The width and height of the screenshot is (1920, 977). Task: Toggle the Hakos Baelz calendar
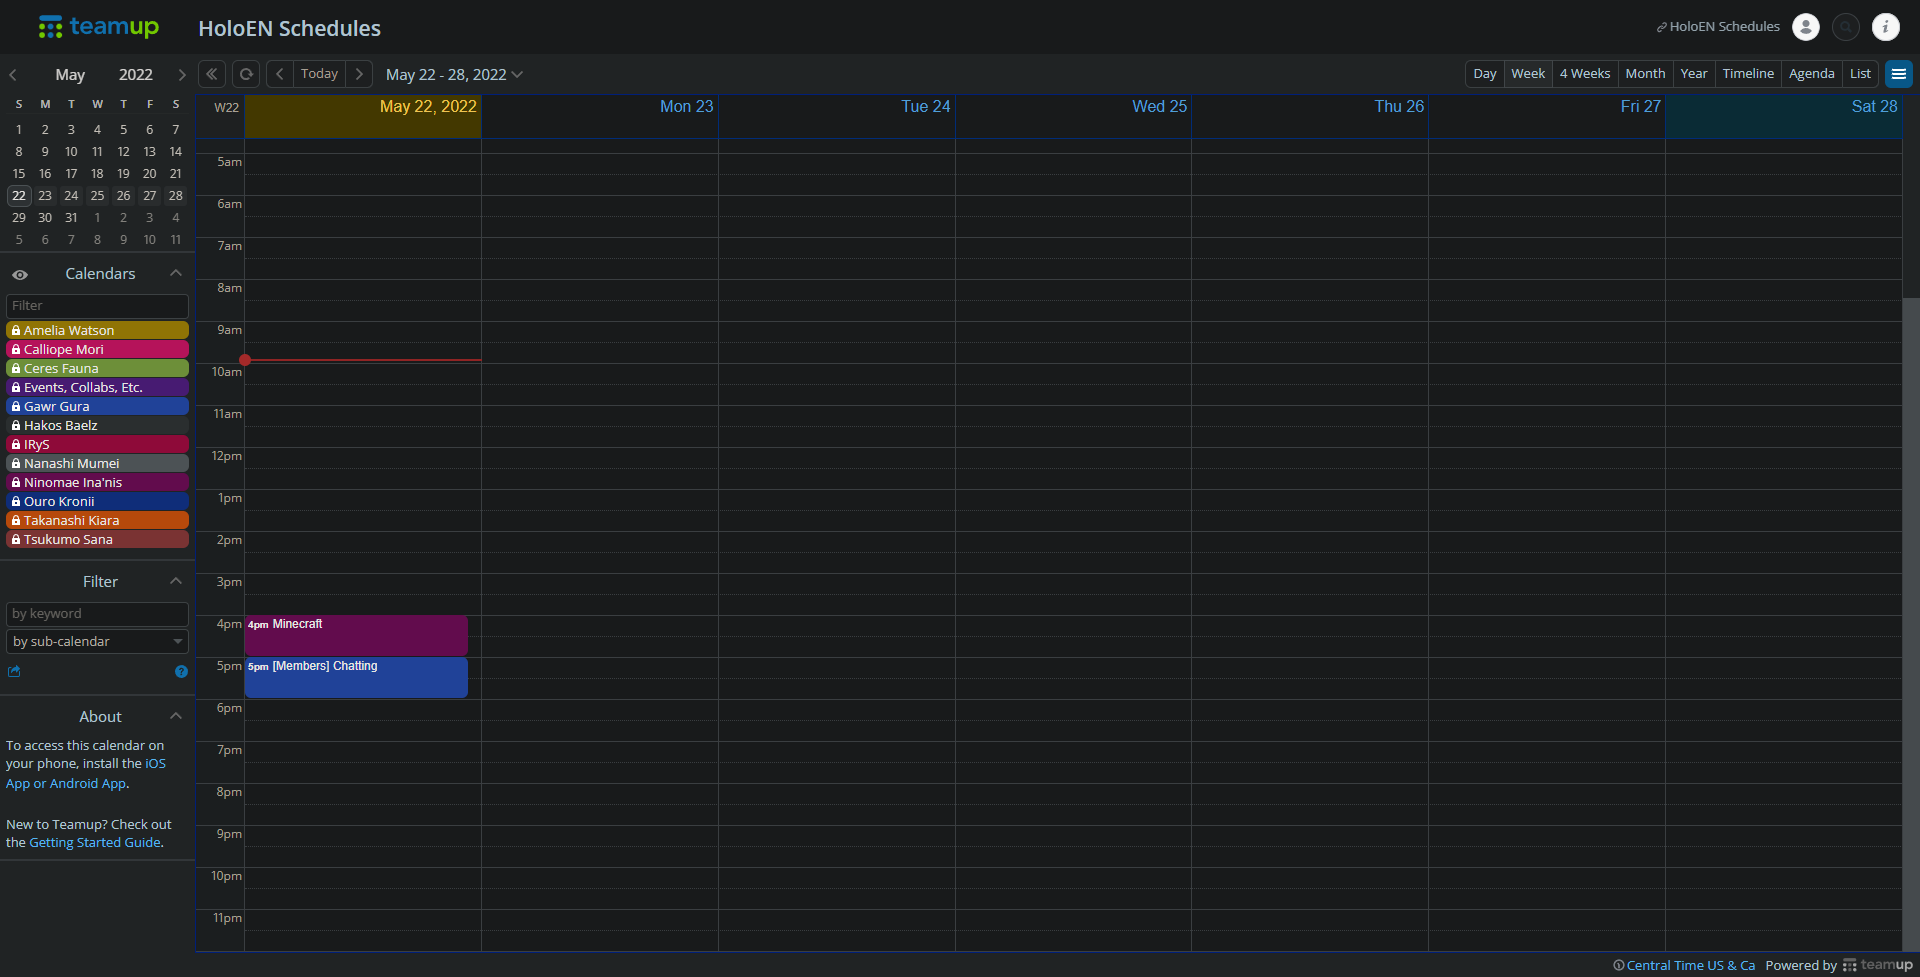tap(97, 425)
